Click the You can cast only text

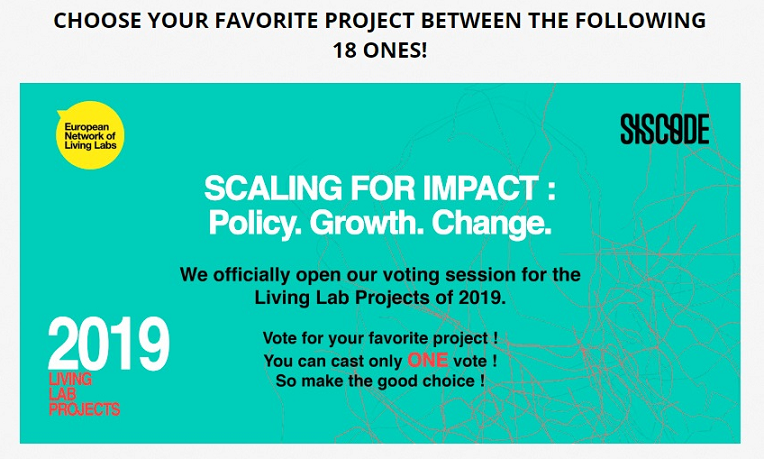[333, 361]
